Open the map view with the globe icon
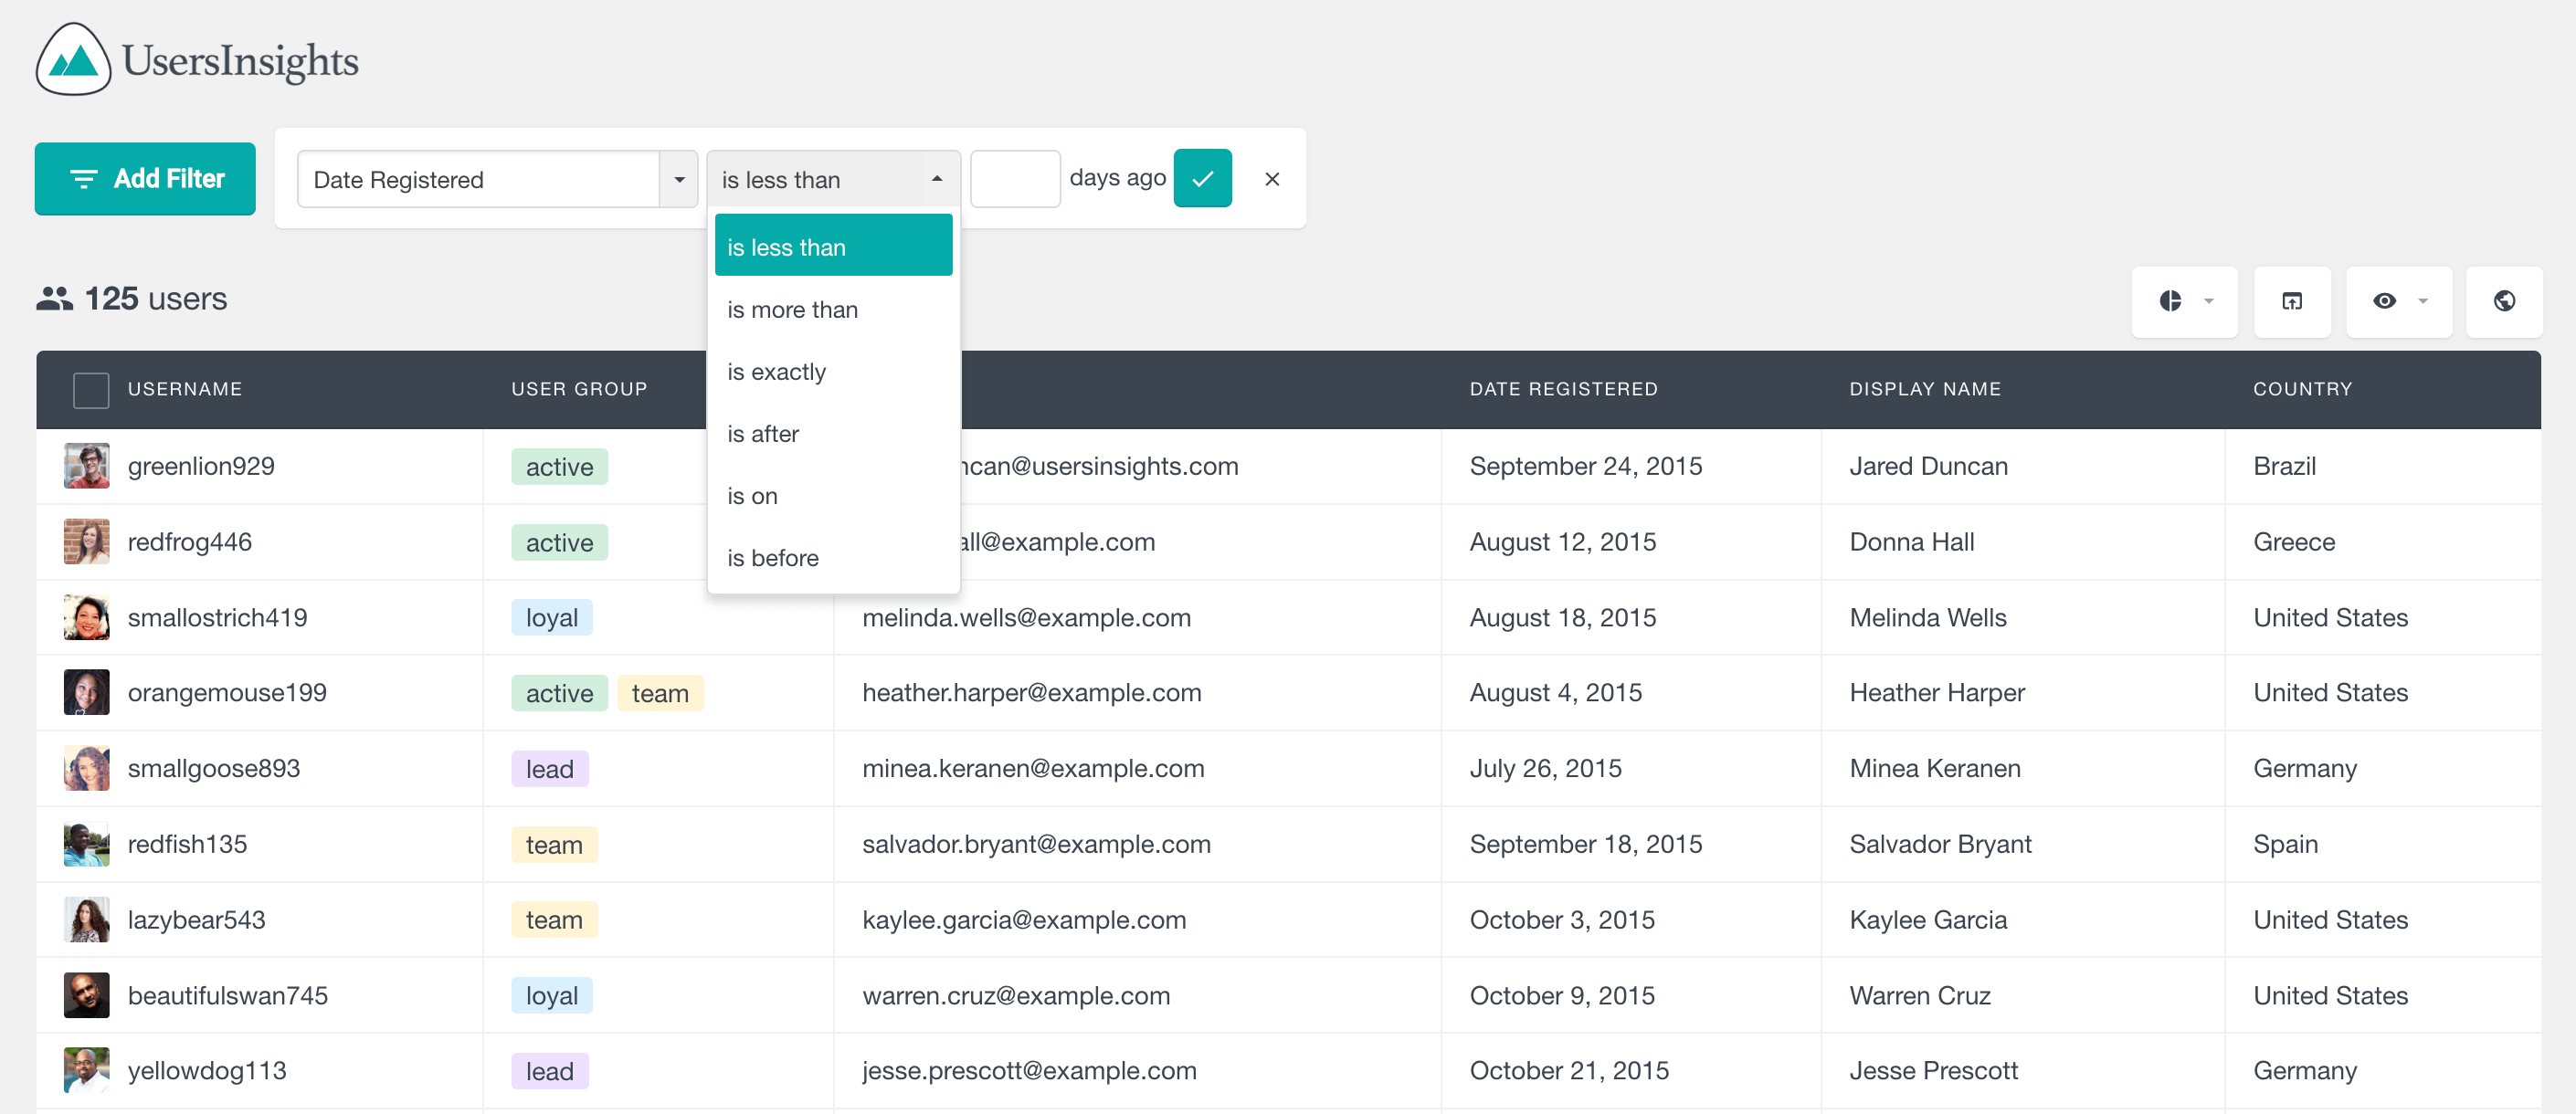 tap(2504, 301)
